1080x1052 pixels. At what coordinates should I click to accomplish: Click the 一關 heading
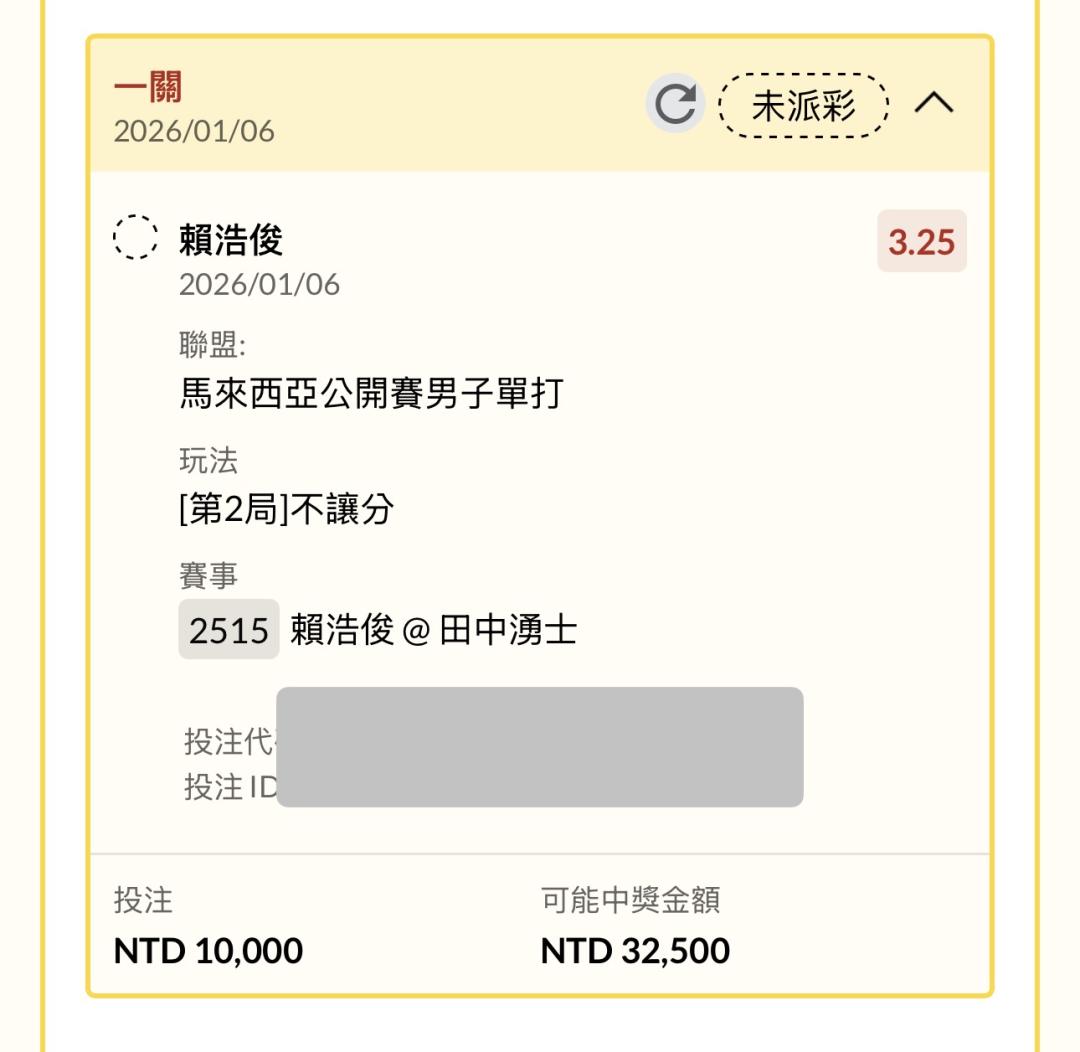pos(147,89)
